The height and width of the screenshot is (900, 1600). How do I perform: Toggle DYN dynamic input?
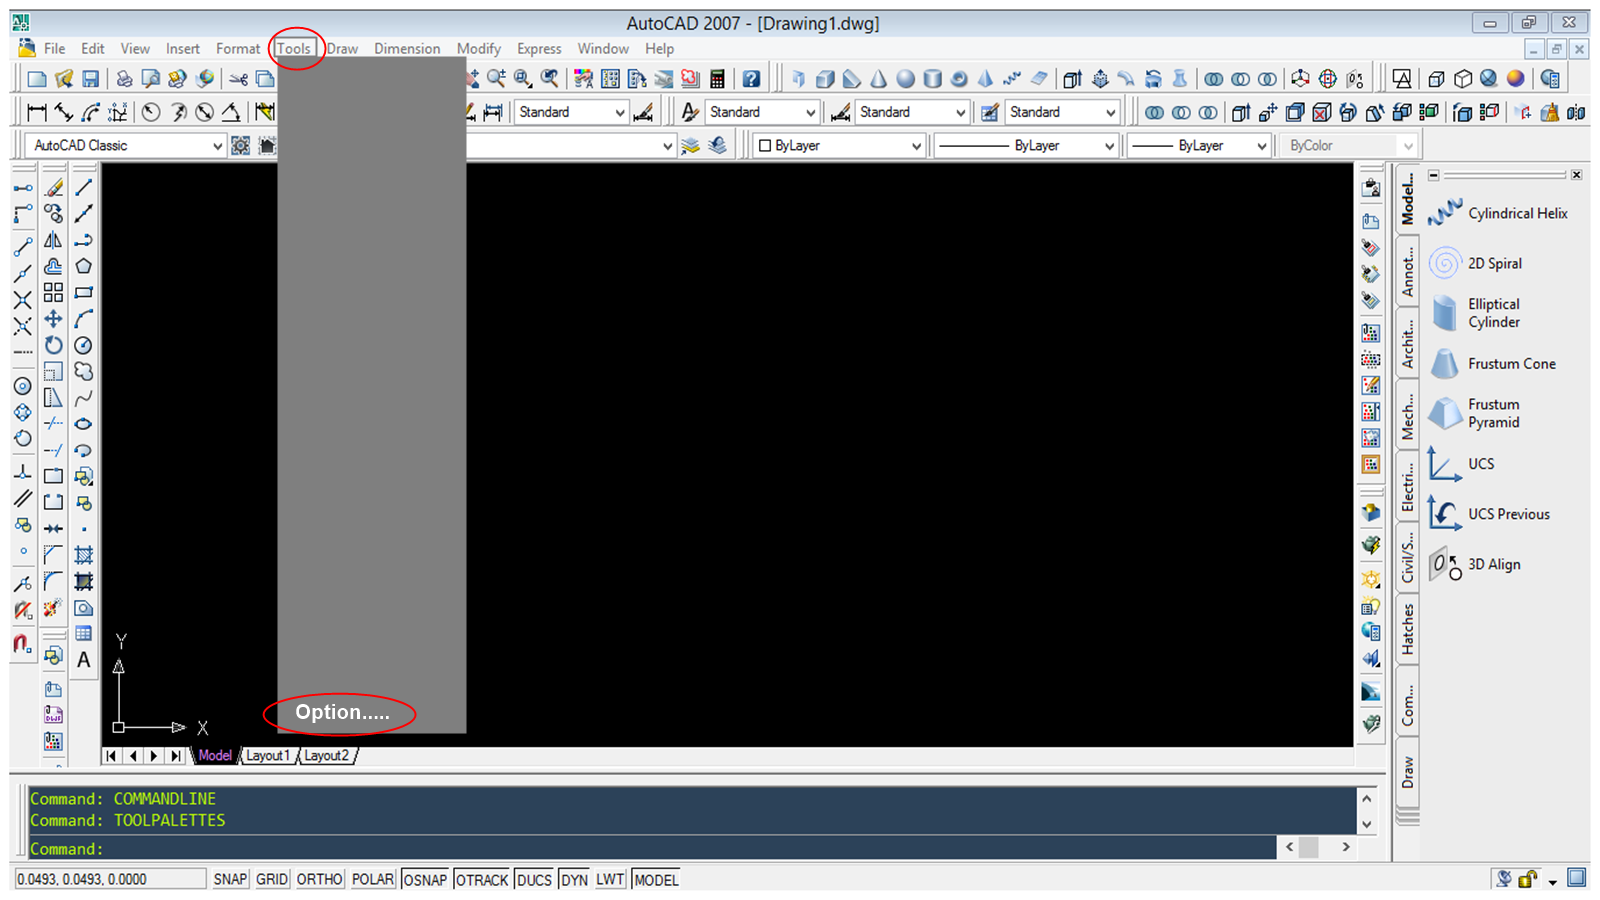tap(574, 879)
